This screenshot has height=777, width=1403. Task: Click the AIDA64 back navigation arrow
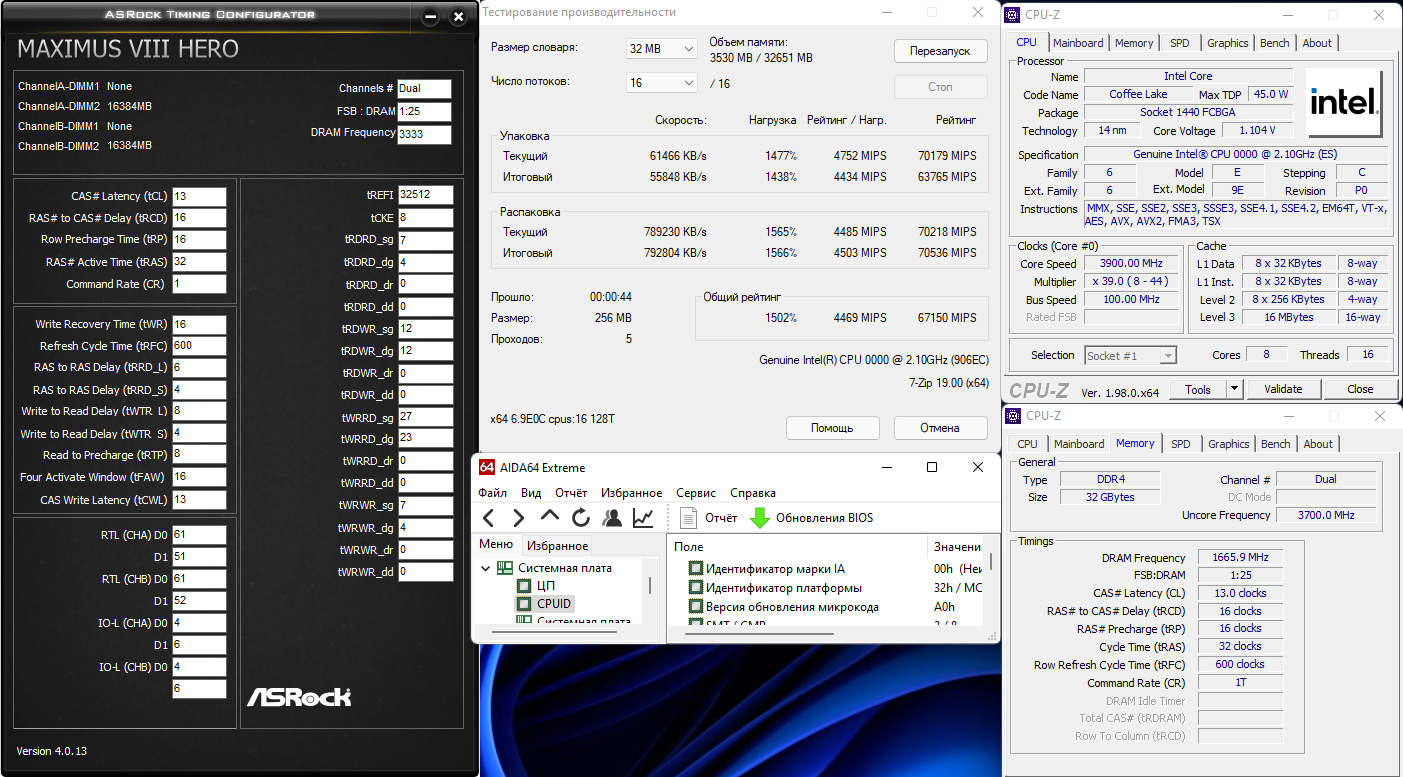pos(488,518)
